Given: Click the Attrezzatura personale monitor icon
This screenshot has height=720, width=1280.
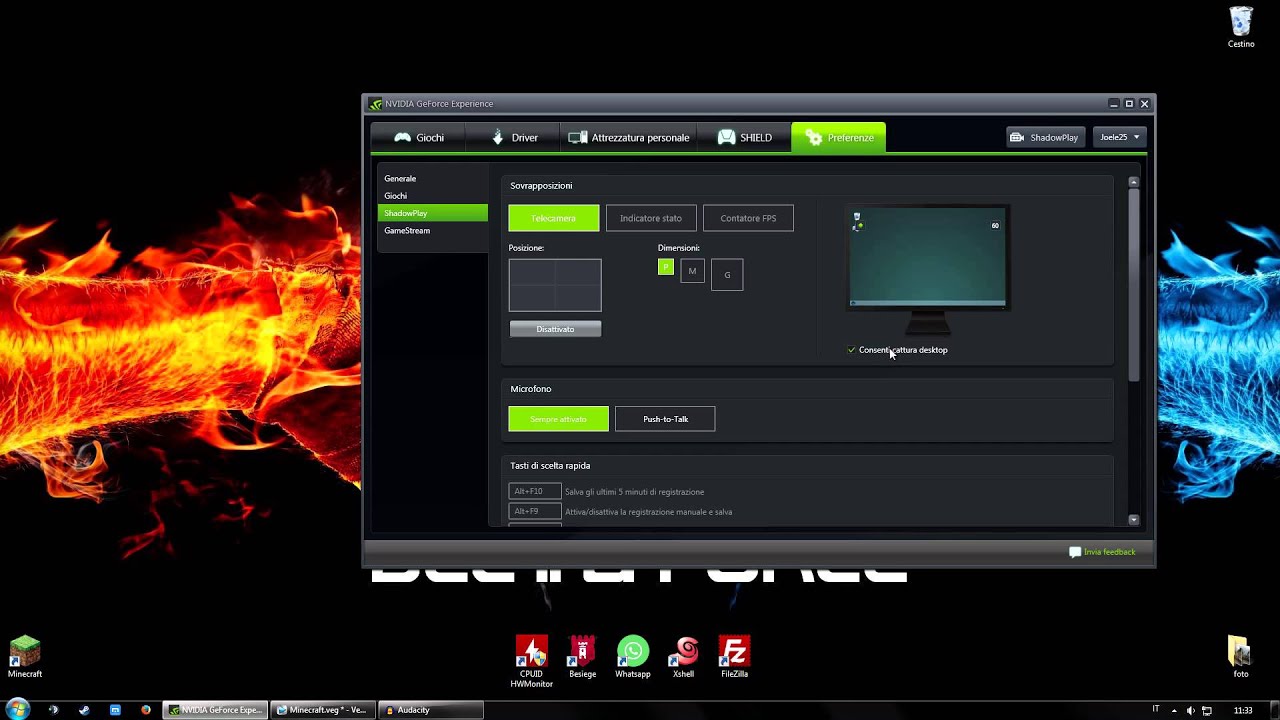Looking at the screenshot, I should pyautogui.click(x=577, y=138).
